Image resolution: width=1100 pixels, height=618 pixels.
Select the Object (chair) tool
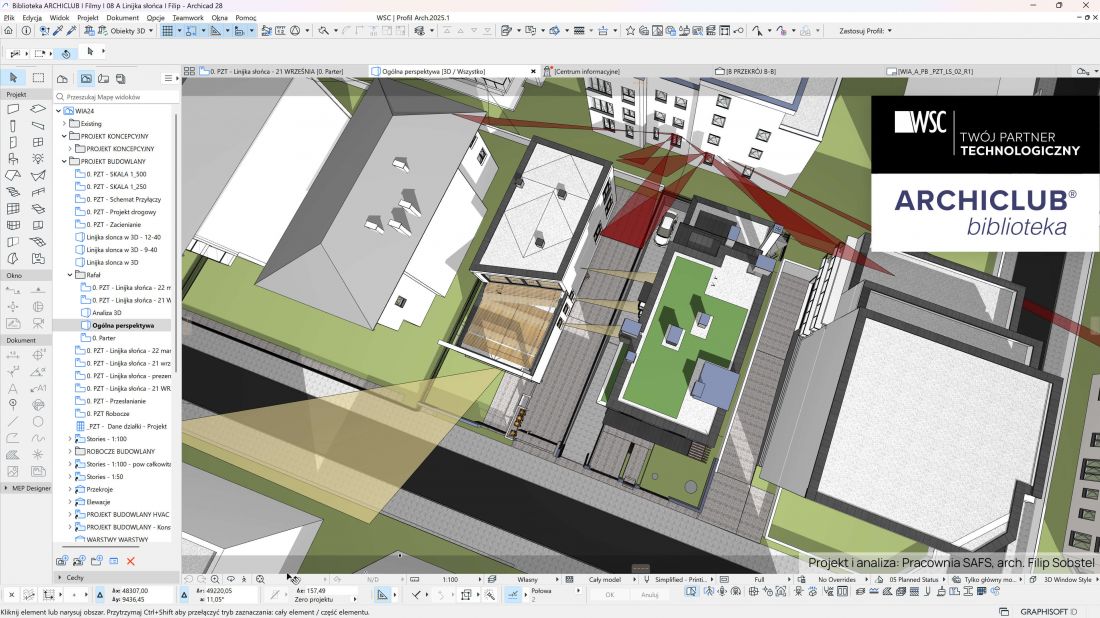pyautogui.click(x=13, y=159)
